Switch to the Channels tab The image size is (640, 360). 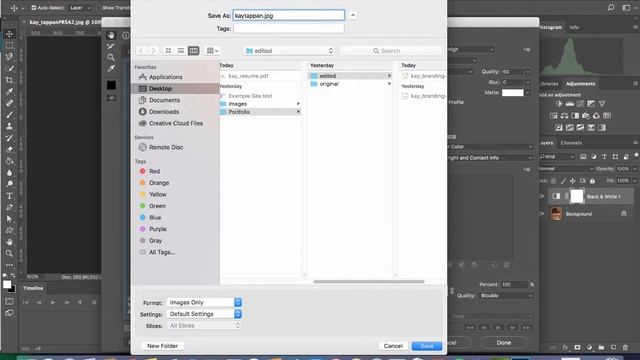coord(571,143)
